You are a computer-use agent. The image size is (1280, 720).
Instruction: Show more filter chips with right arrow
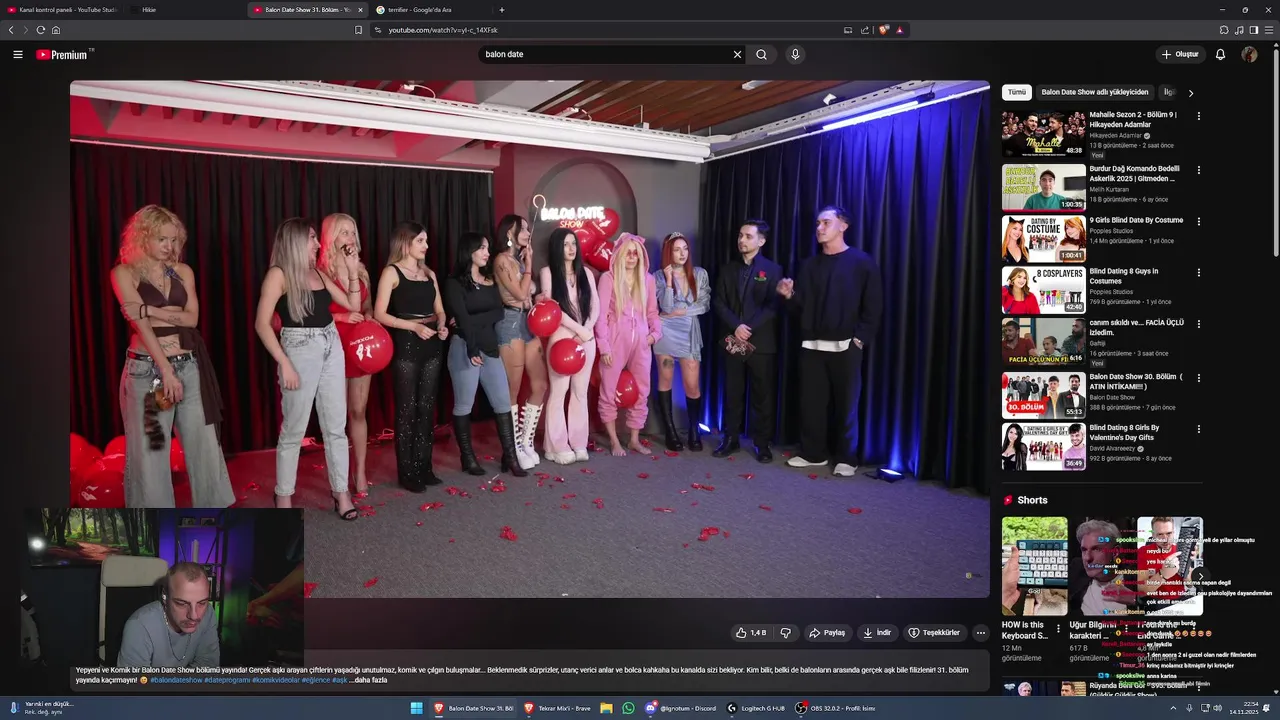point(1190,93)
